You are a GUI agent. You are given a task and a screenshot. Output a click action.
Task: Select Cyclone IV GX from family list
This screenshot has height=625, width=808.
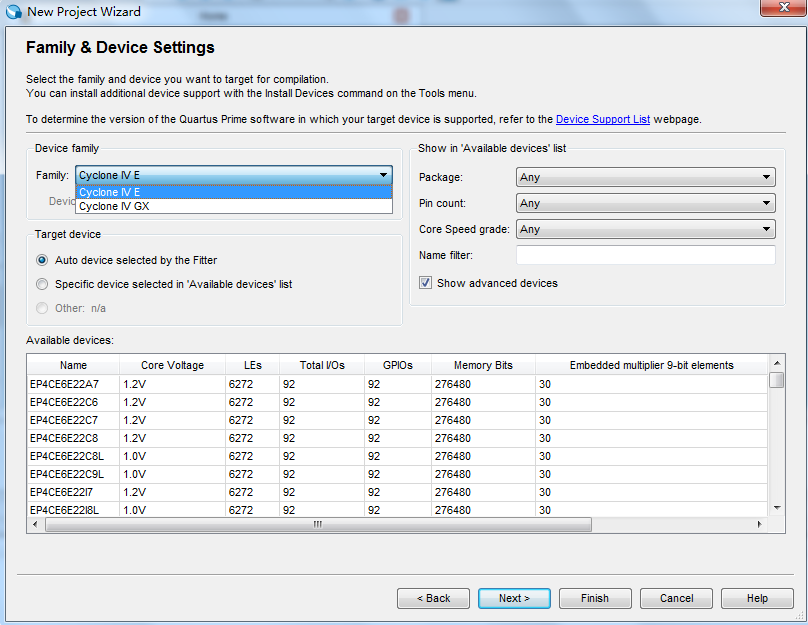click(233, 206)
